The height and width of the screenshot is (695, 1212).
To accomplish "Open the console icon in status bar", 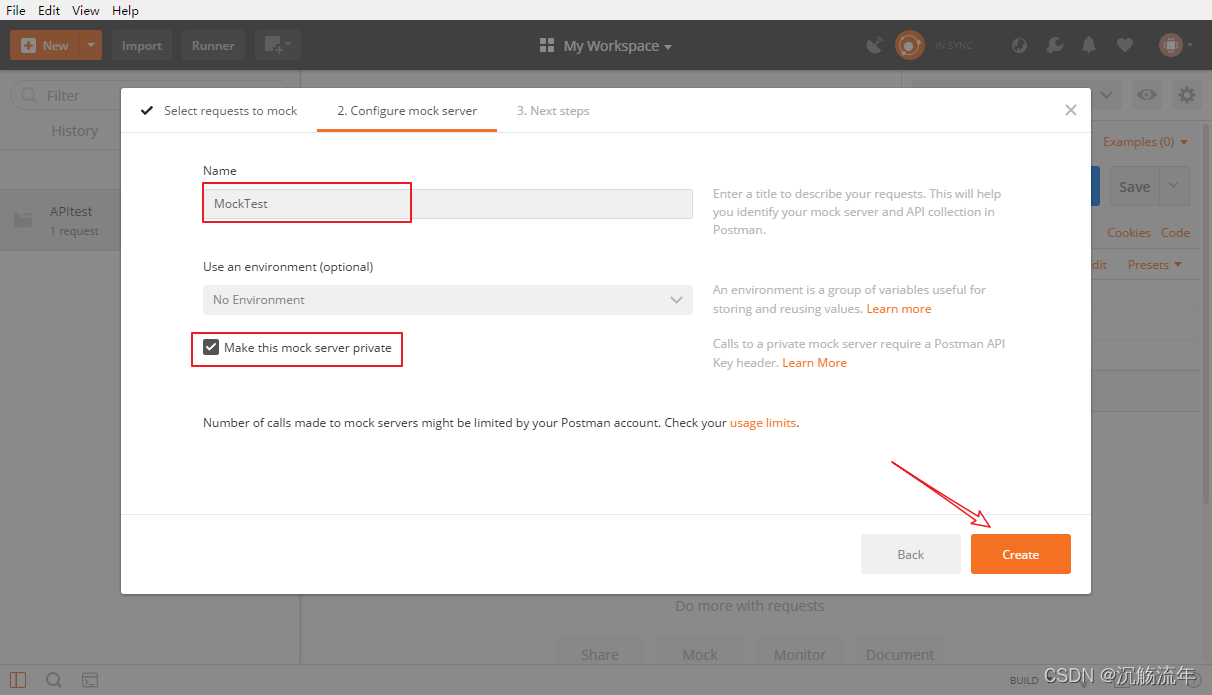I will [90, 680].
